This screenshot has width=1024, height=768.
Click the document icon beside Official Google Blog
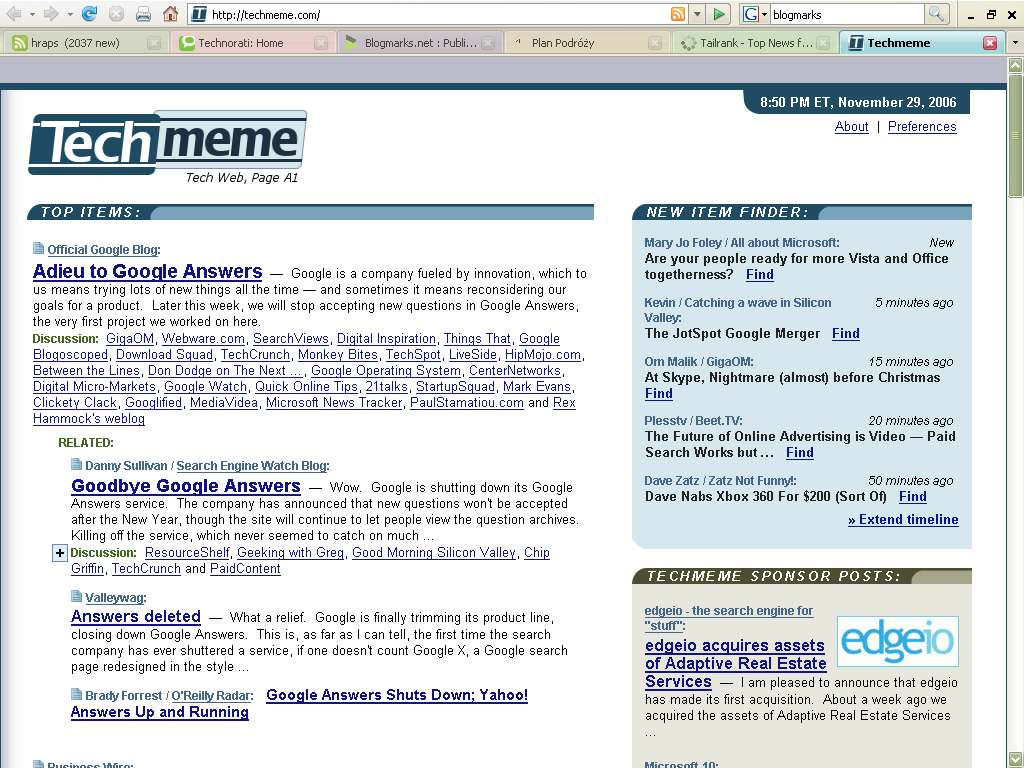39,248
